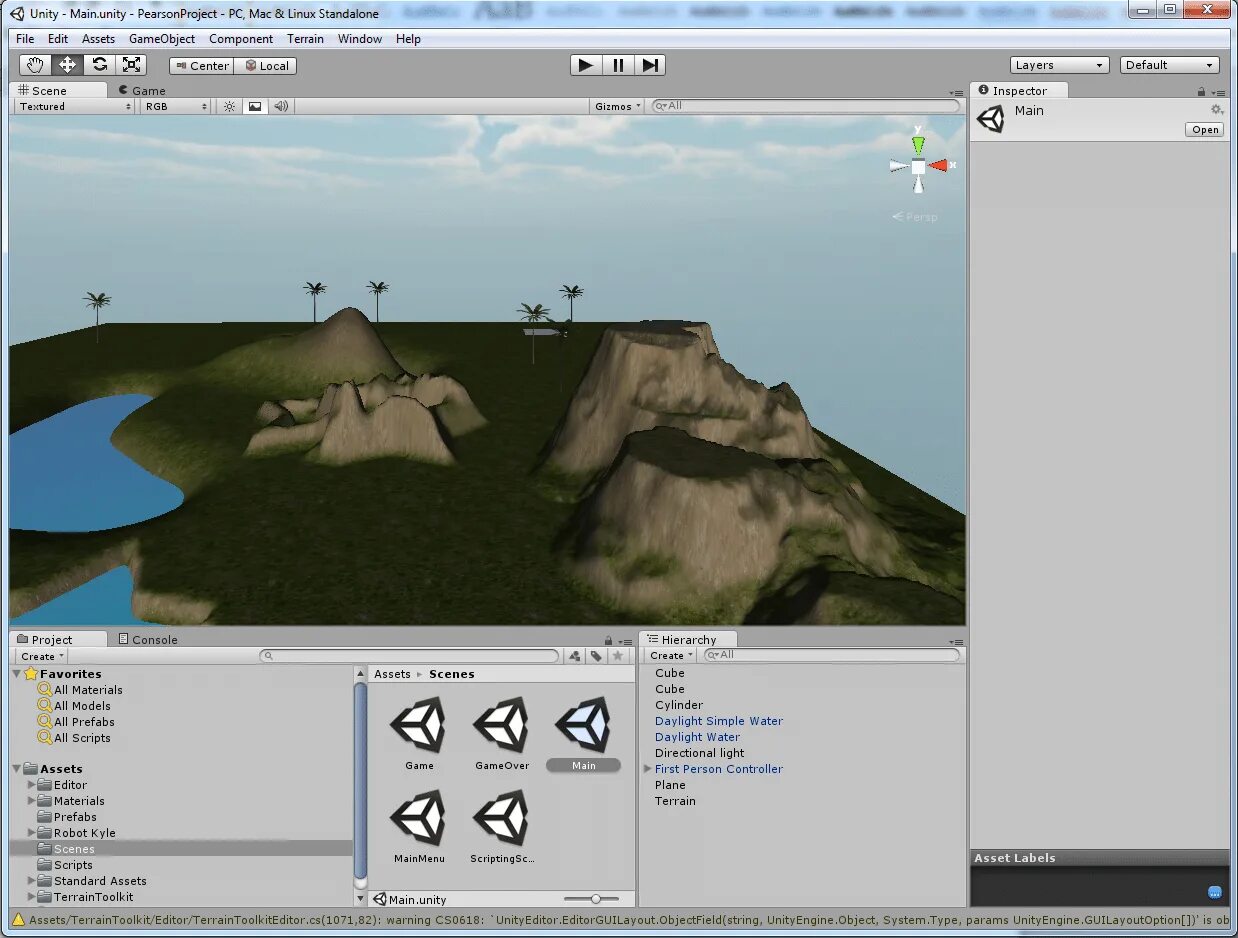Screen dimensions: 1238x938
Task: Toggle the Persp projection label
Action: tap(915, 217)
